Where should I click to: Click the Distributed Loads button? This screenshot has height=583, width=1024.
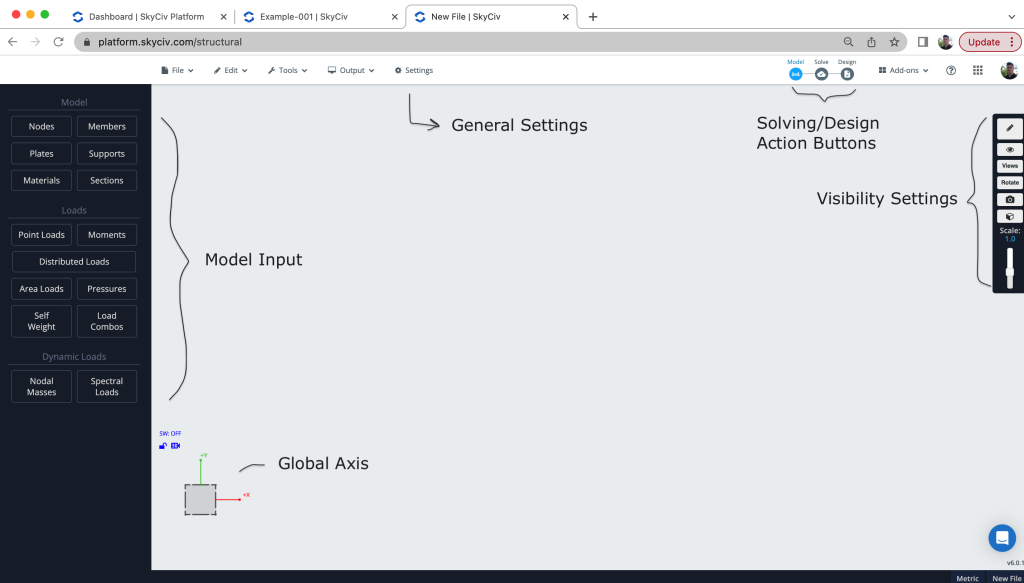pyautogui.click(x=74, y=262)
